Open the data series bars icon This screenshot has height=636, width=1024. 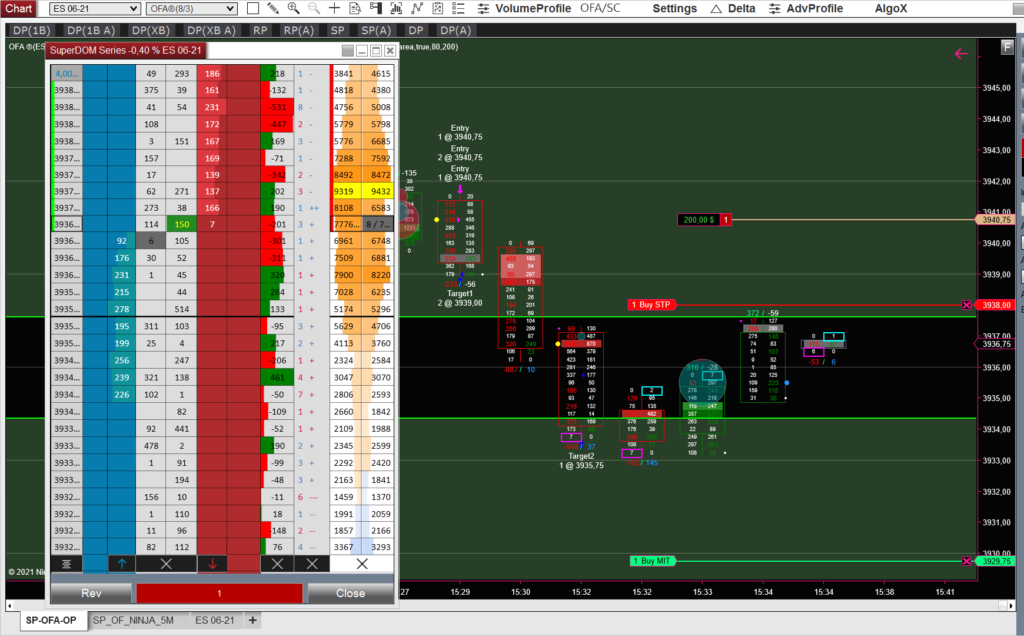click(396, 8)
